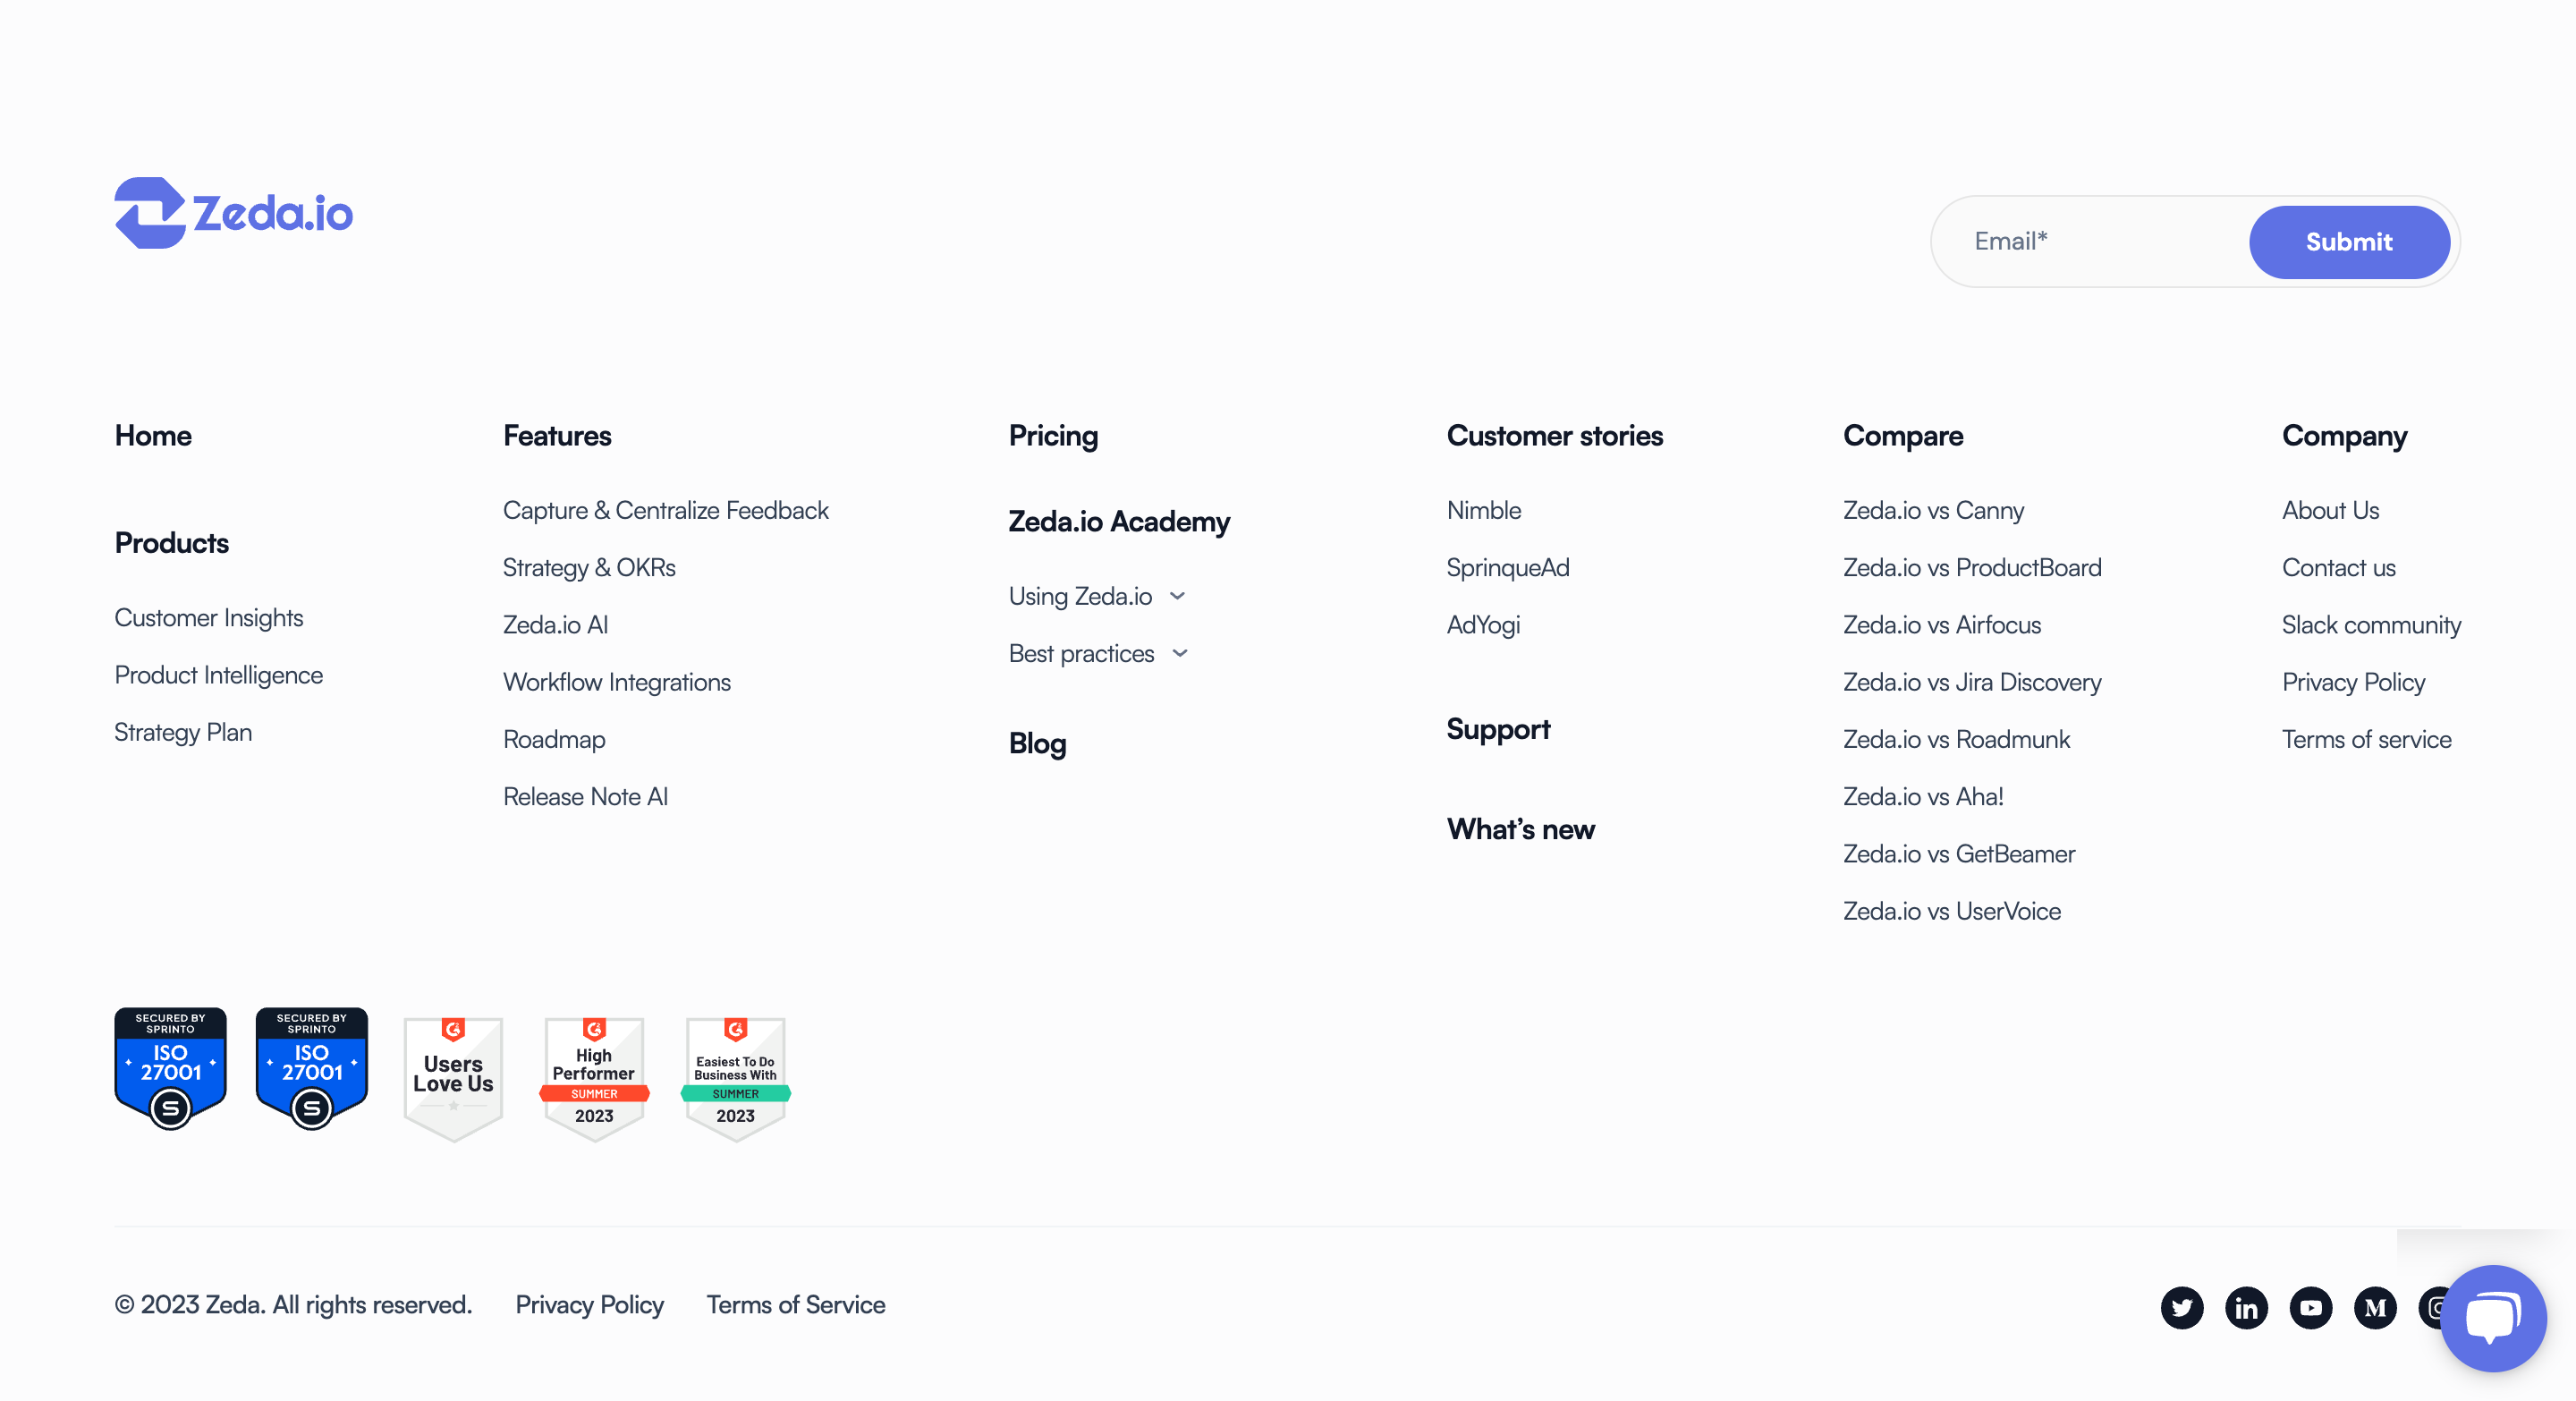
Task: Open bottom bar Terms of Service link
Action: [x=795, y=1305]
